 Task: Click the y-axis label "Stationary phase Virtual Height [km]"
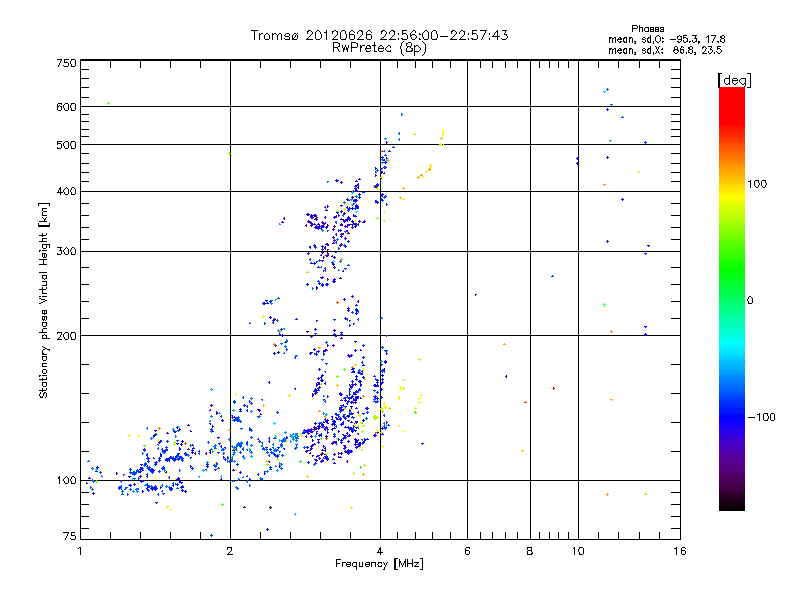coord(43,301)
